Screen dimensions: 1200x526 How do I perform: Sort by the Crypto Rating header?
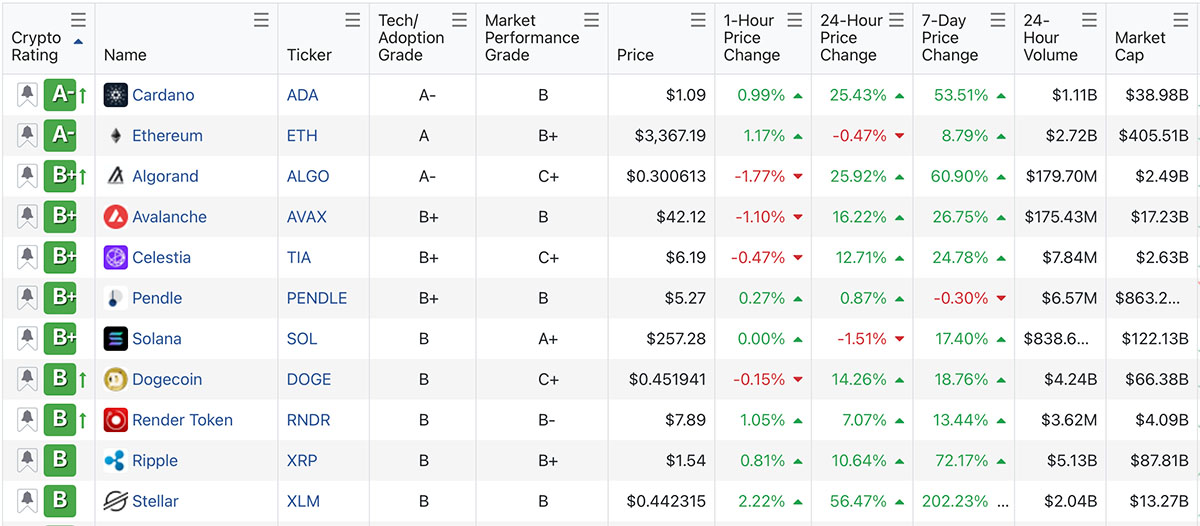click(x=36, y=46)
